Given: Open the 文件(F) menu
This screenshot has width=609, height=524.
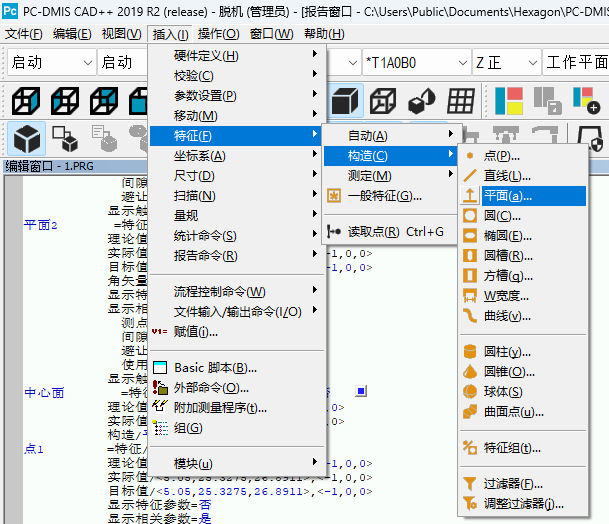Looking at the screenshot, I should pyautogui.click(x=23, y=34).
